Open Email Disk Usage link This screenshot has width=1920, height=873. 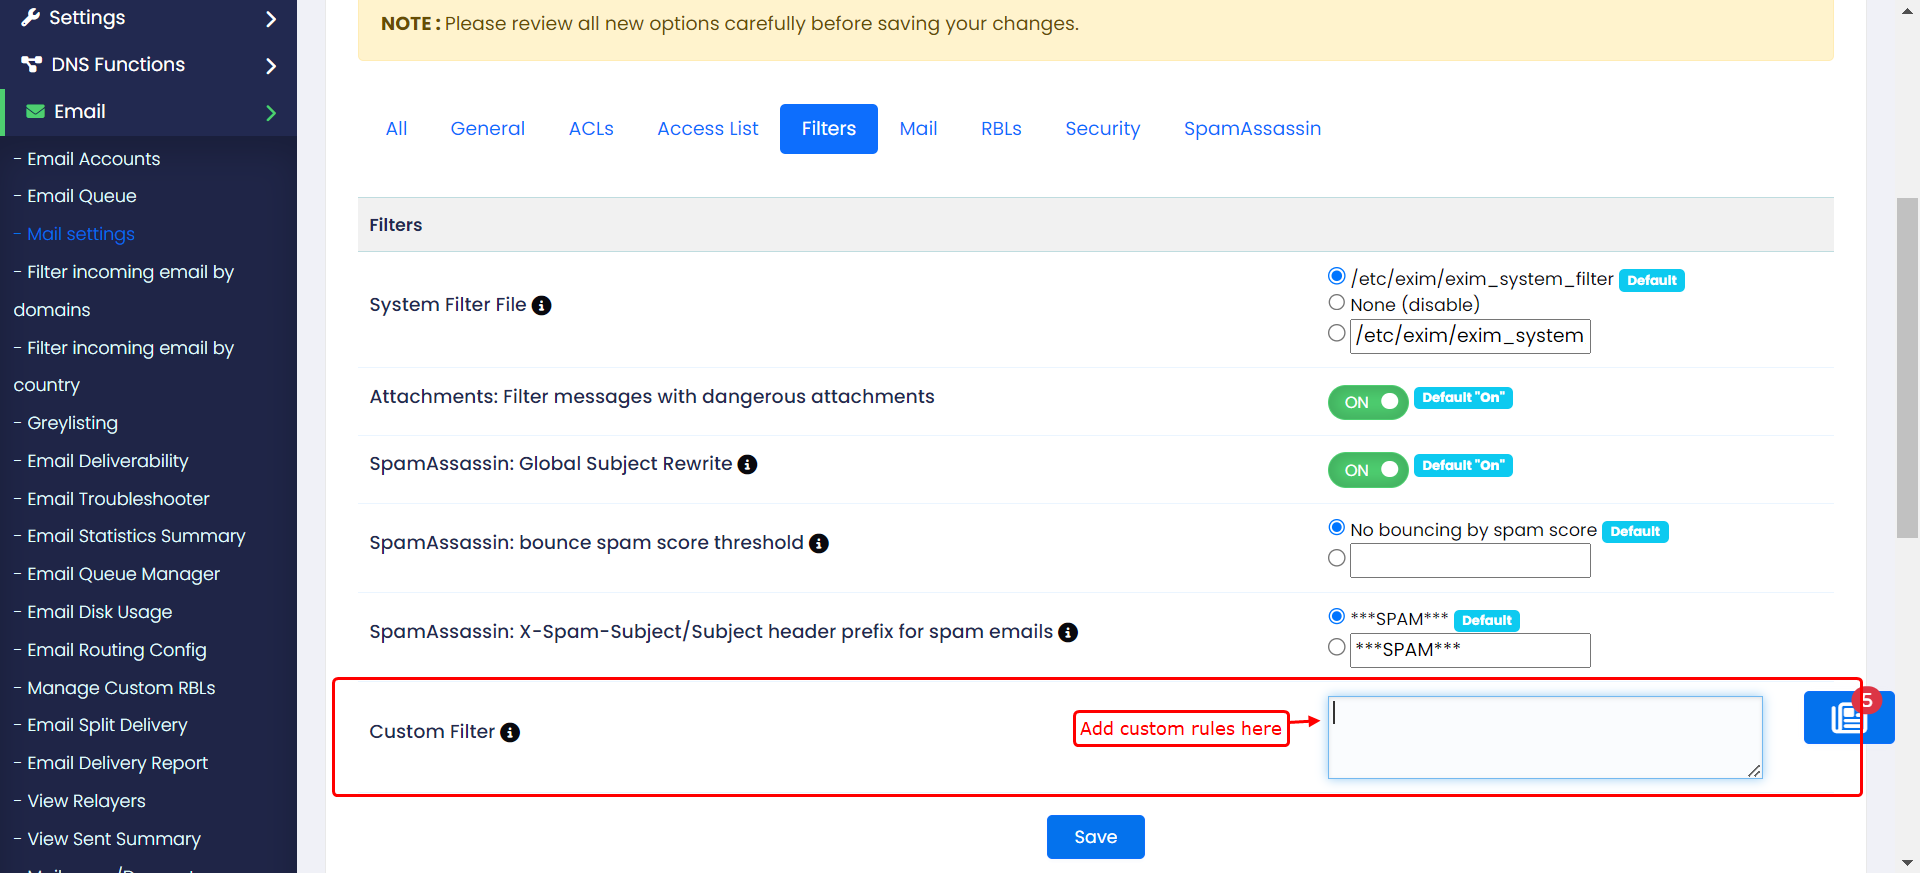[x=99, y=612]
